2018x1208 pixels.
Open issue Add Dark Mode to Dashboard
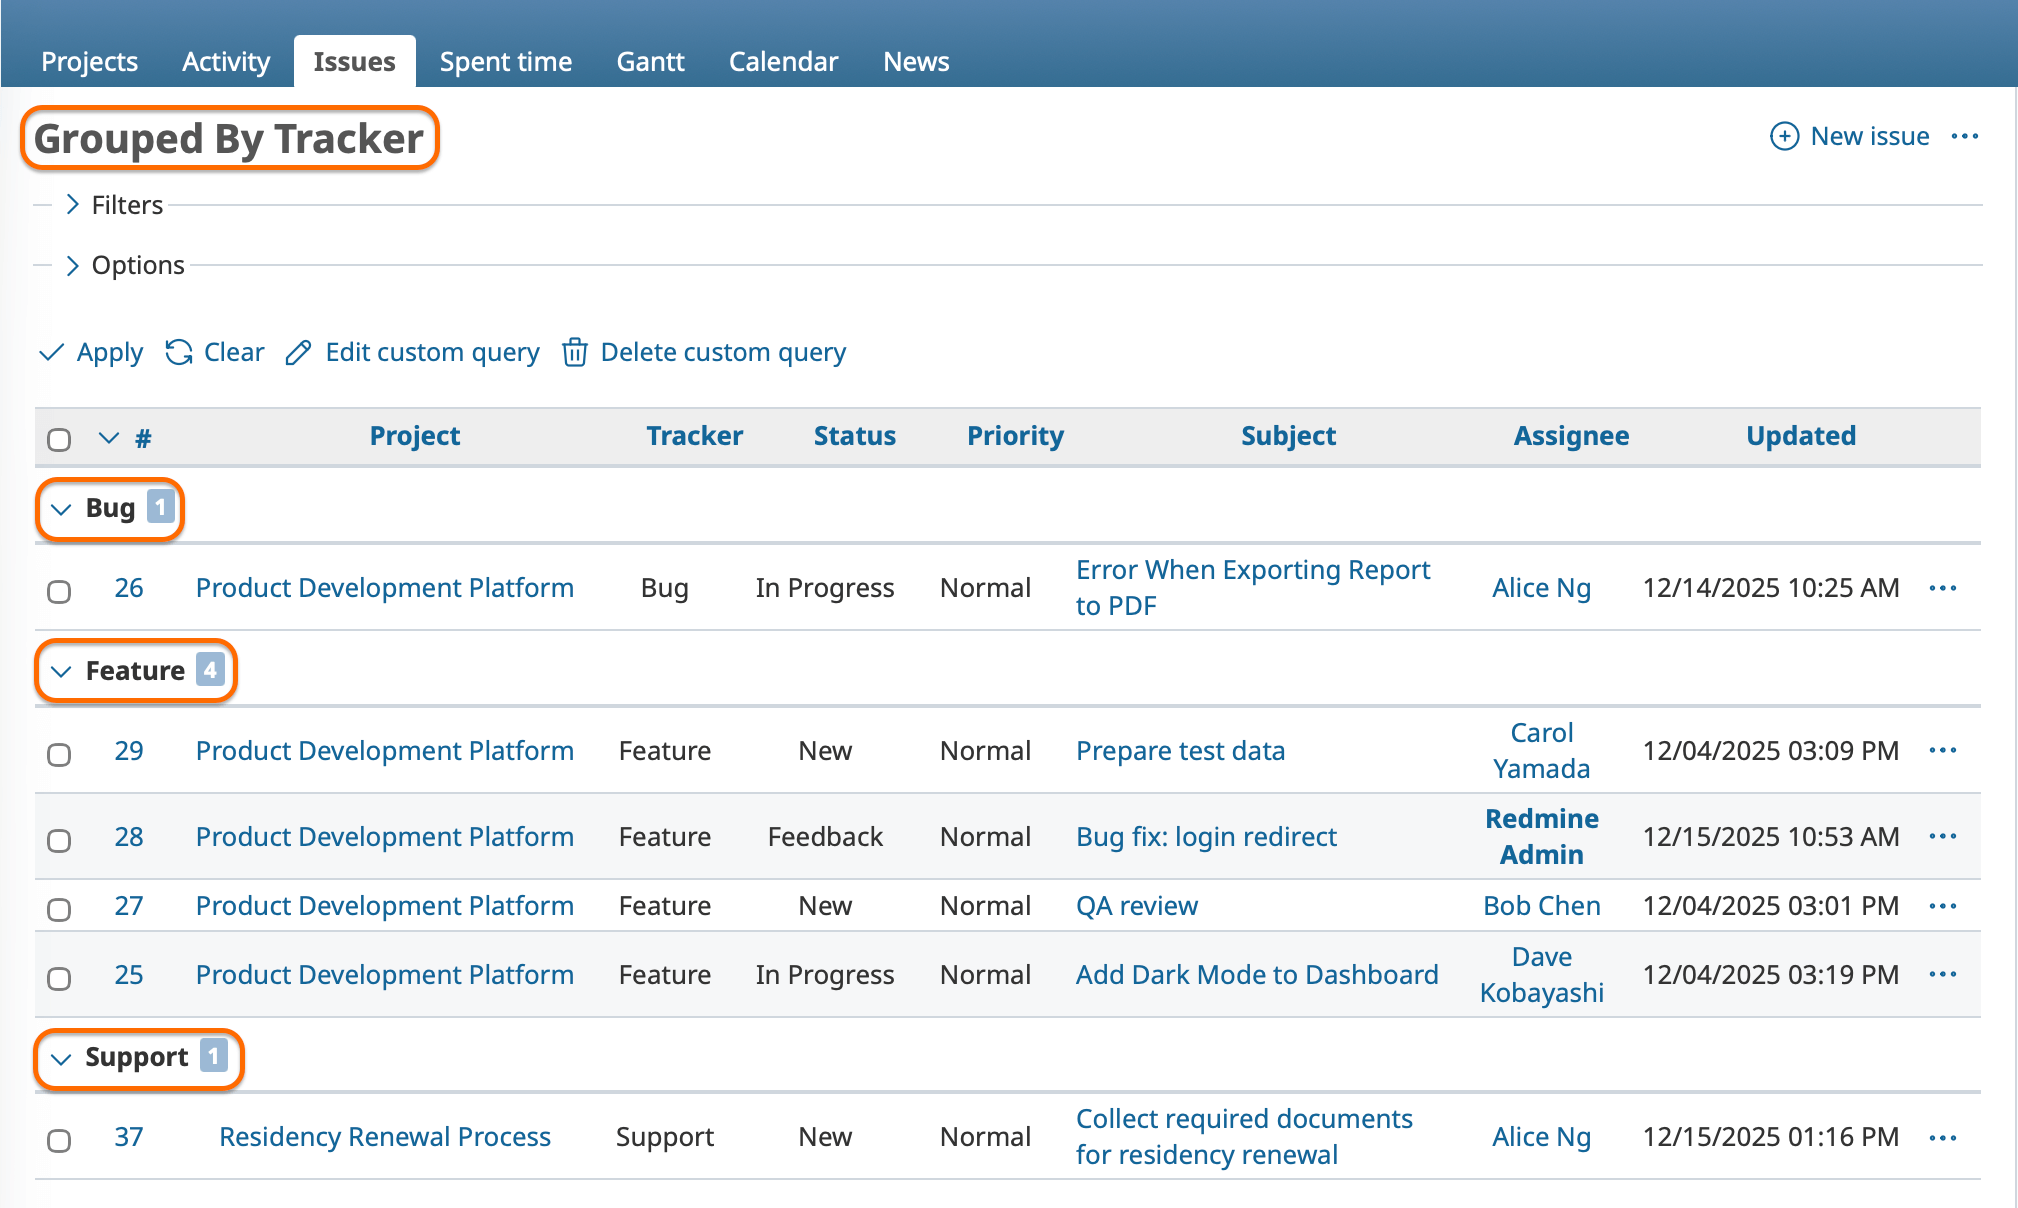pos(1257,974)
